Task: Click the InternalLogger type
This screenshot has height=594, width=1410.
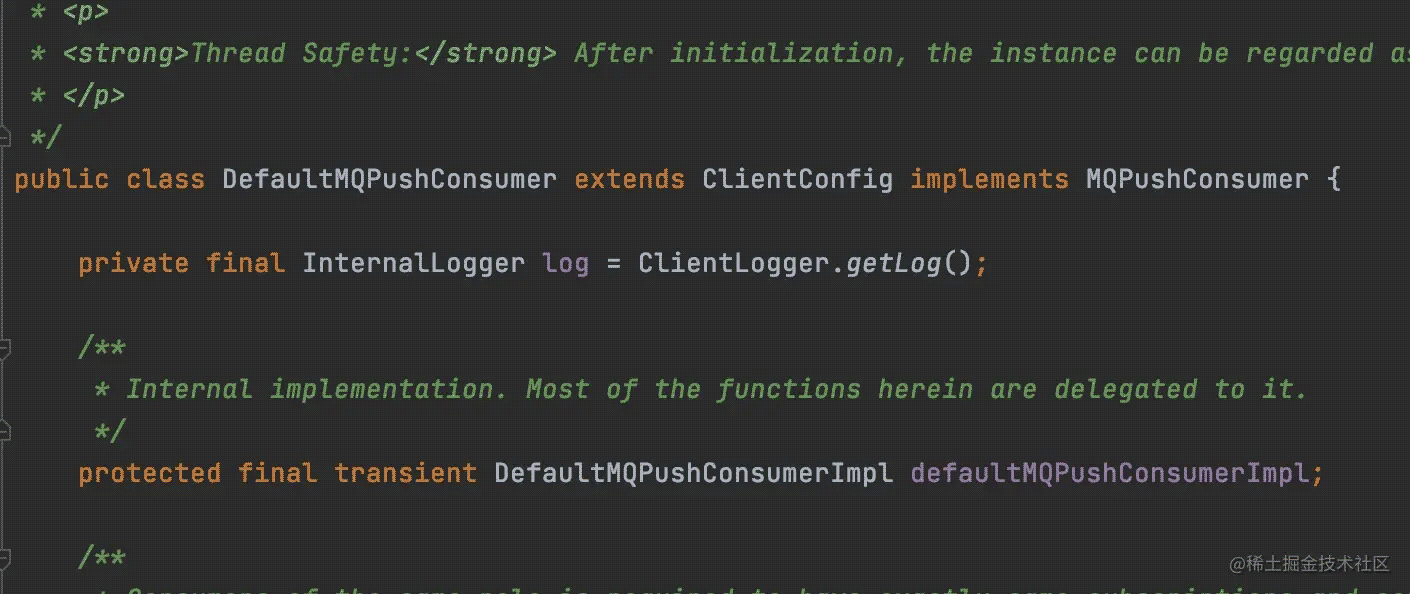Action: click(413, 263)
